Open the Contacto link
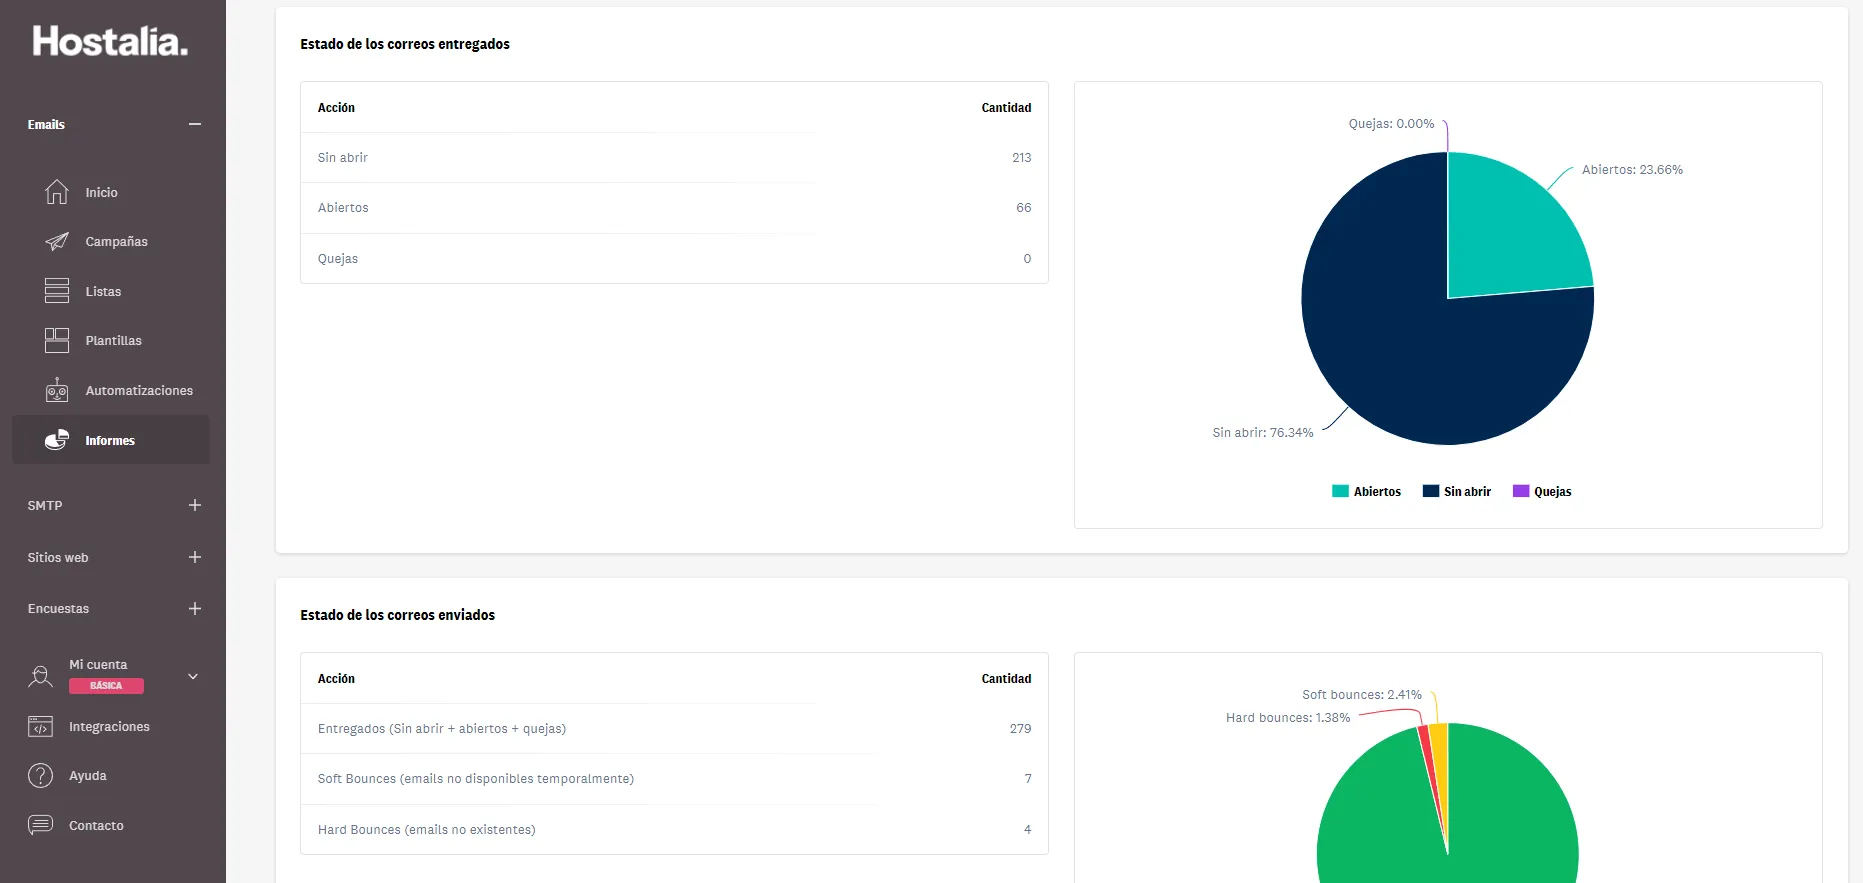 [96, 826]
